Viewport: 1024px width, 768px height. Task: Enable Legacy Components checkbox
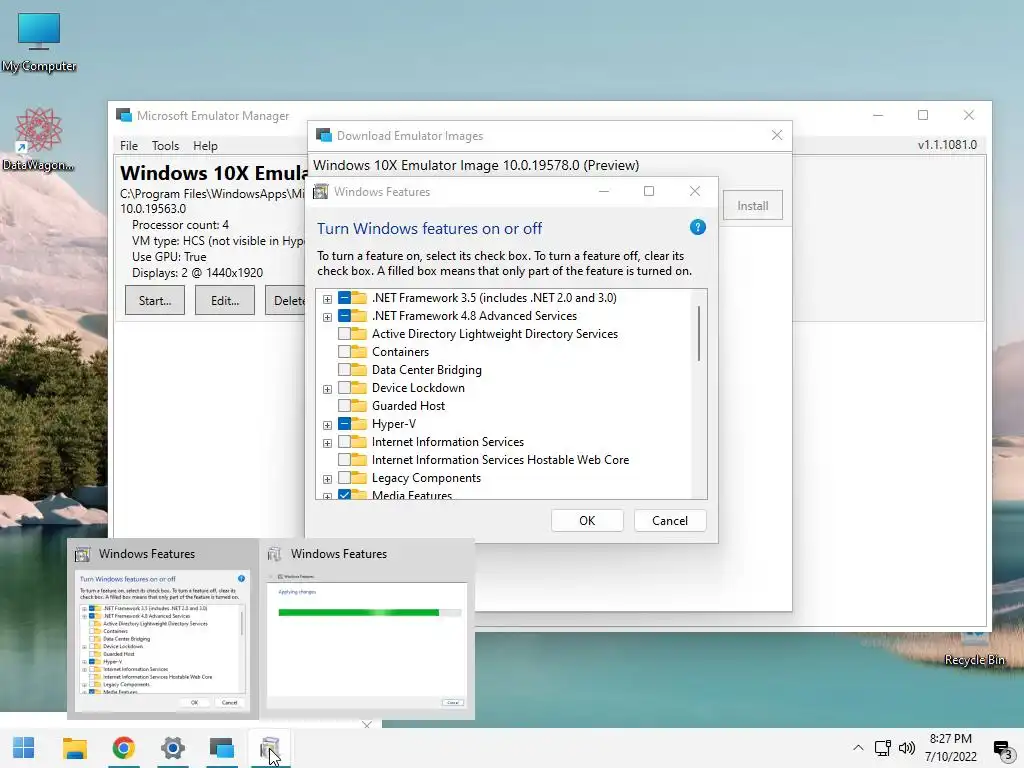344,478
